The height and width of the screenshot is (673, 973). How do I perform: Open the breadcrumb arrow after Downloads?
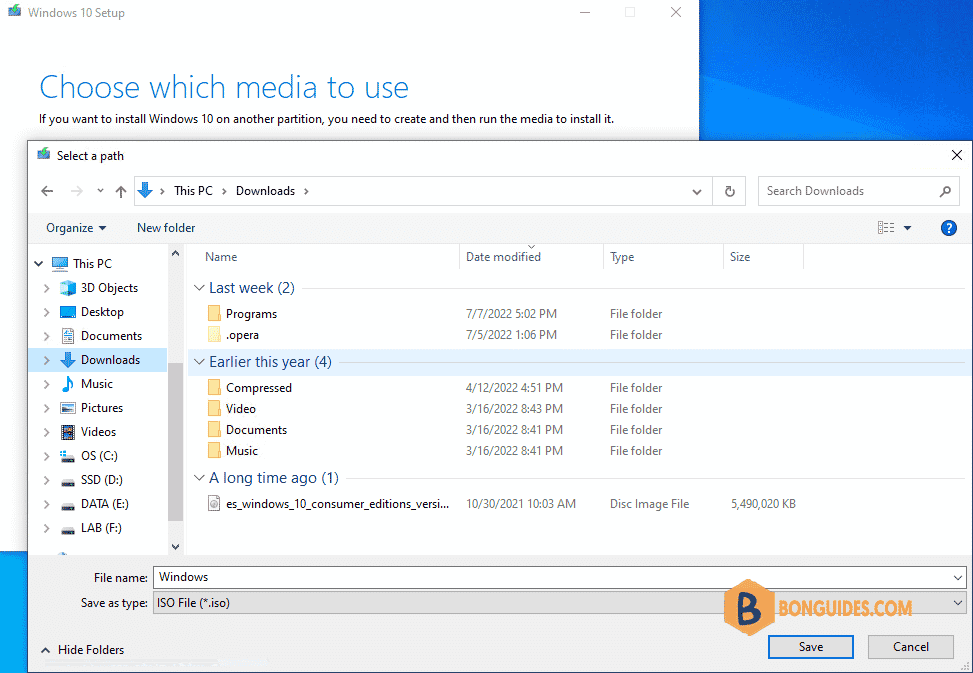click(x=306, y=191)
